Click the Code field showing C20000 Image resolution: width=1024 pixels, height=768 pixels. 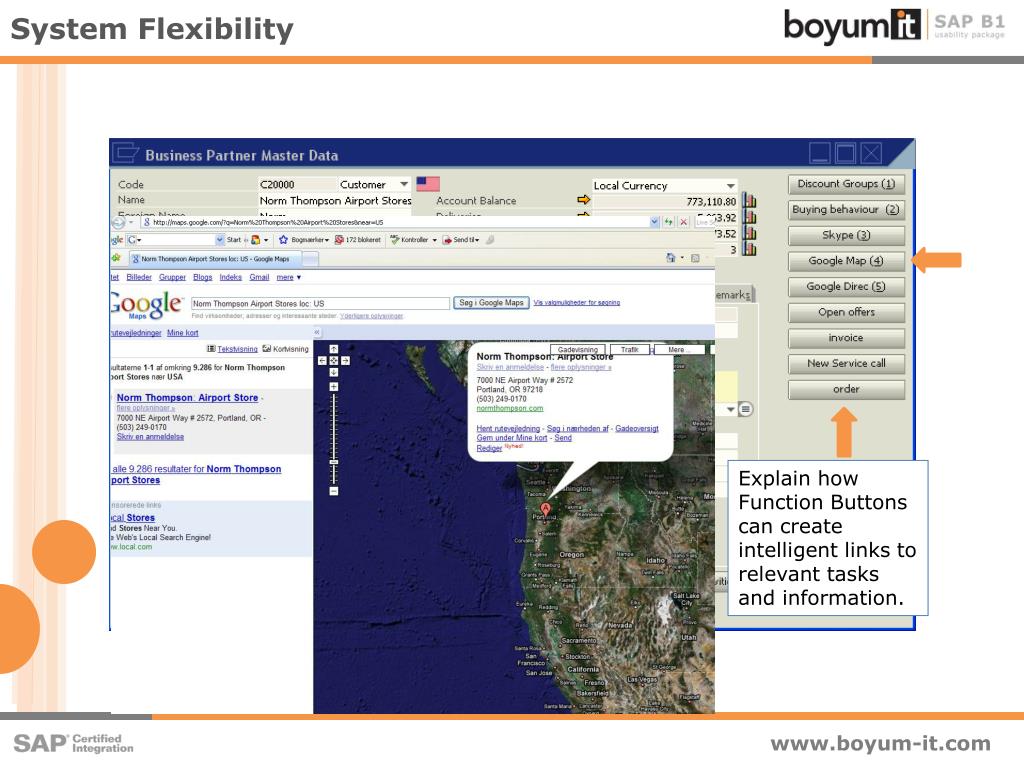[x=297, y=184]
